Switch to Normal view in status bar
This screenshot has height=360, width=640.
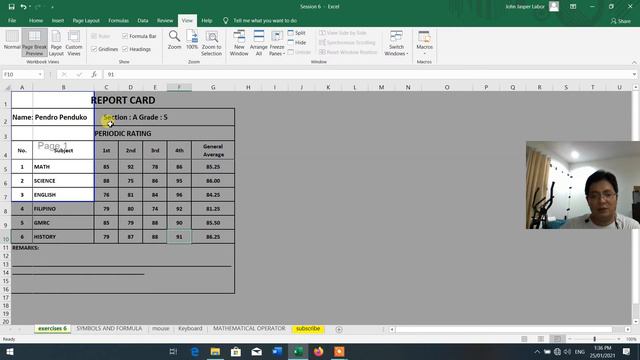pyautogui.click(x=524, y=339)
